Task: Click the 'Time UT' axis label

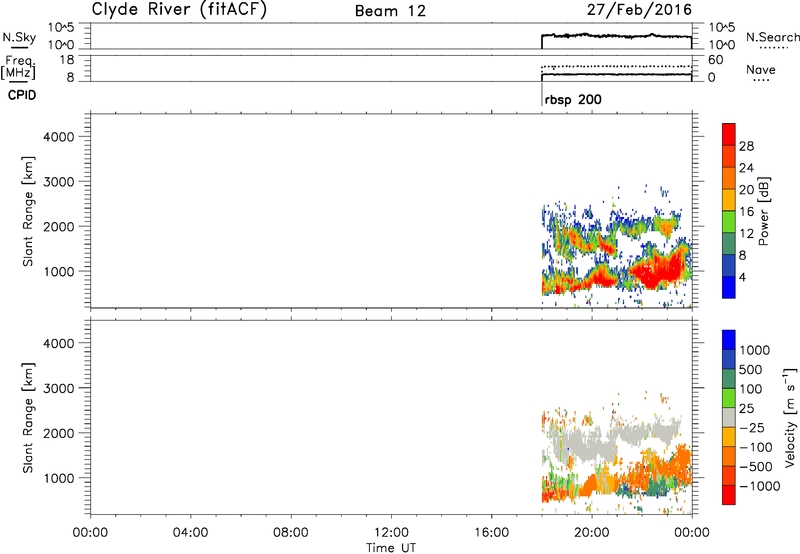Action: [x=391, y=548]
